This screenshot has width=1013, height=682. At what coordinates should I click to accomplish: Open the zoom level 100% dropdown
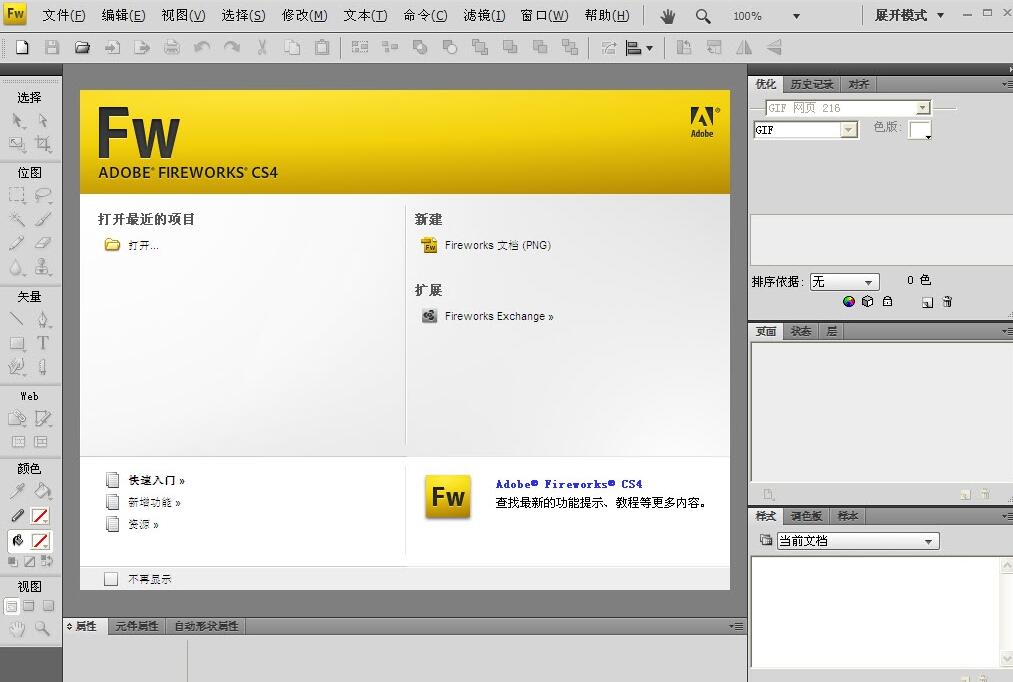tap(796, 16)
